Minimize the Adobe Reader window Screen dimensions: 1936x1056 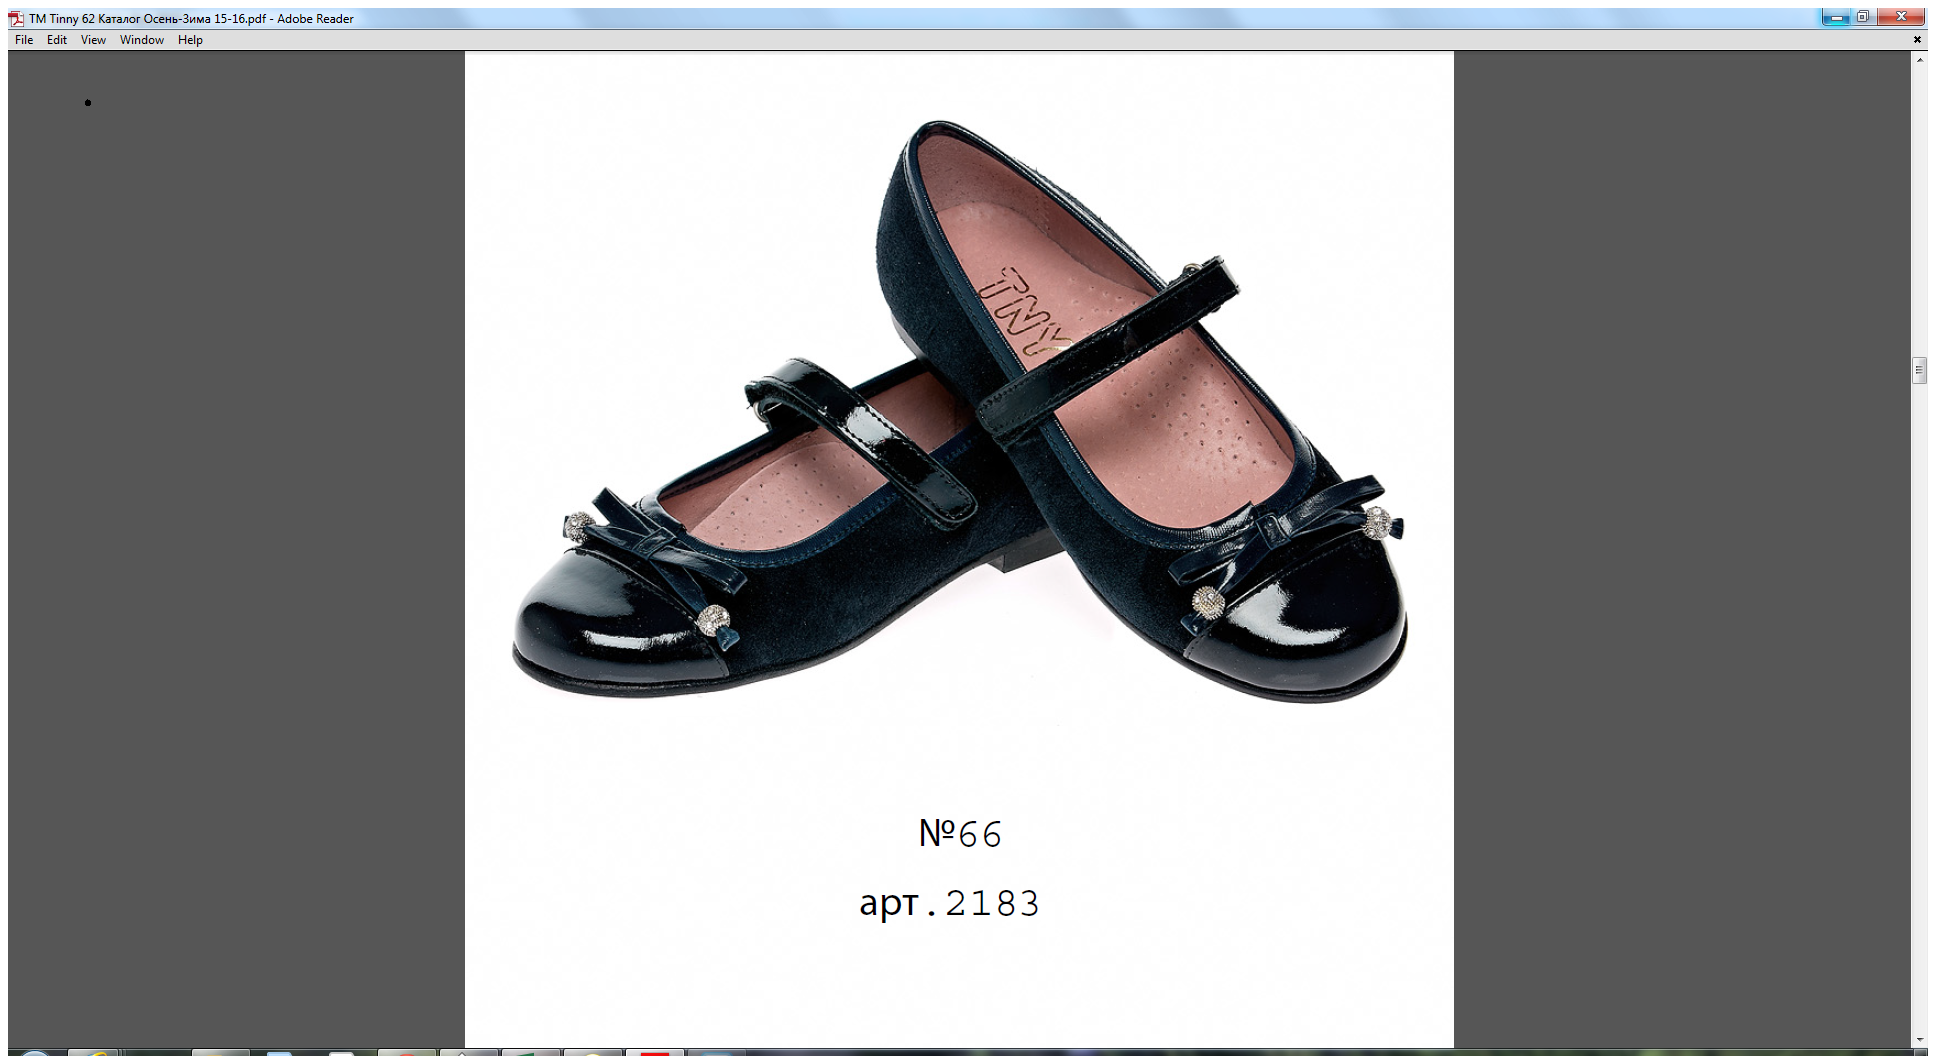(1836, 17)
